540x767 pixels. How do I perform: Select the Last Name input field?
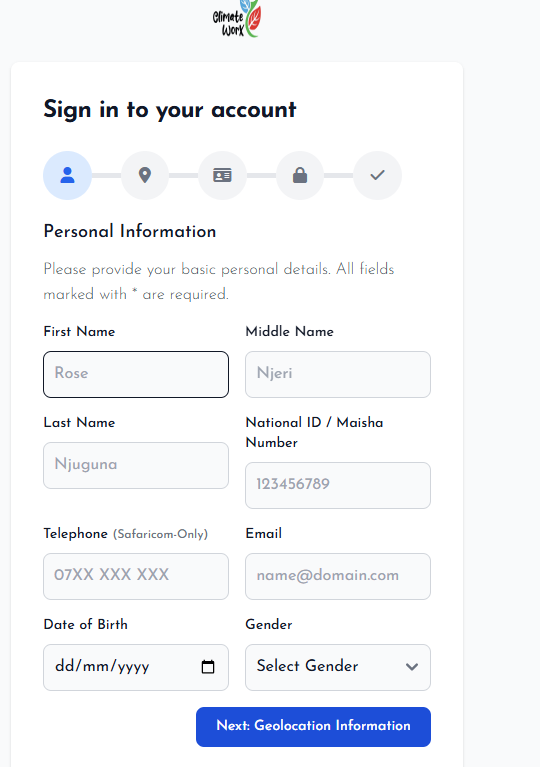point(136,465)
